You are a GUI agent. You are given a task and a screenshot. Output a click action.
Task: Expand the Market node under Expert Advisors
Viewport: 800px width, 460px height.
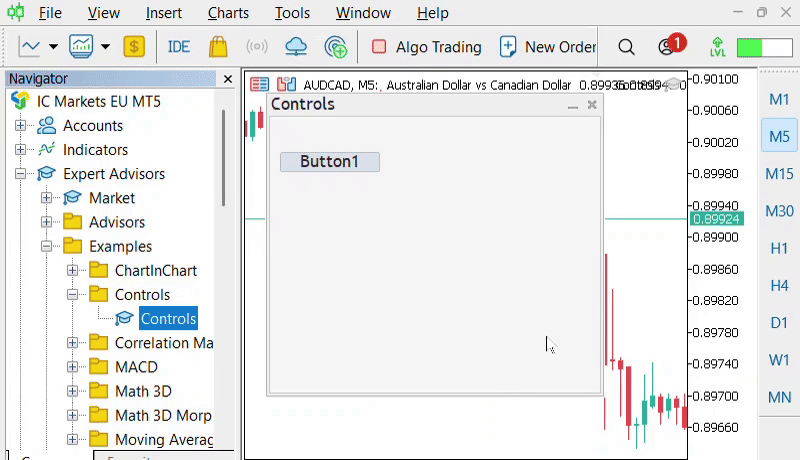(x=46, y=198)
